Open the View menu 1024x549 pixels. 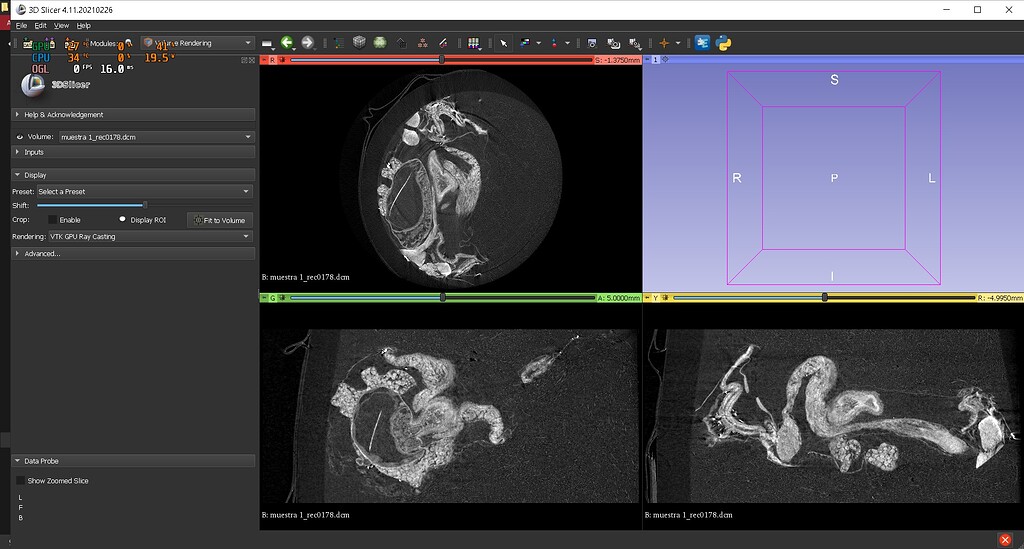coord(61,25)
